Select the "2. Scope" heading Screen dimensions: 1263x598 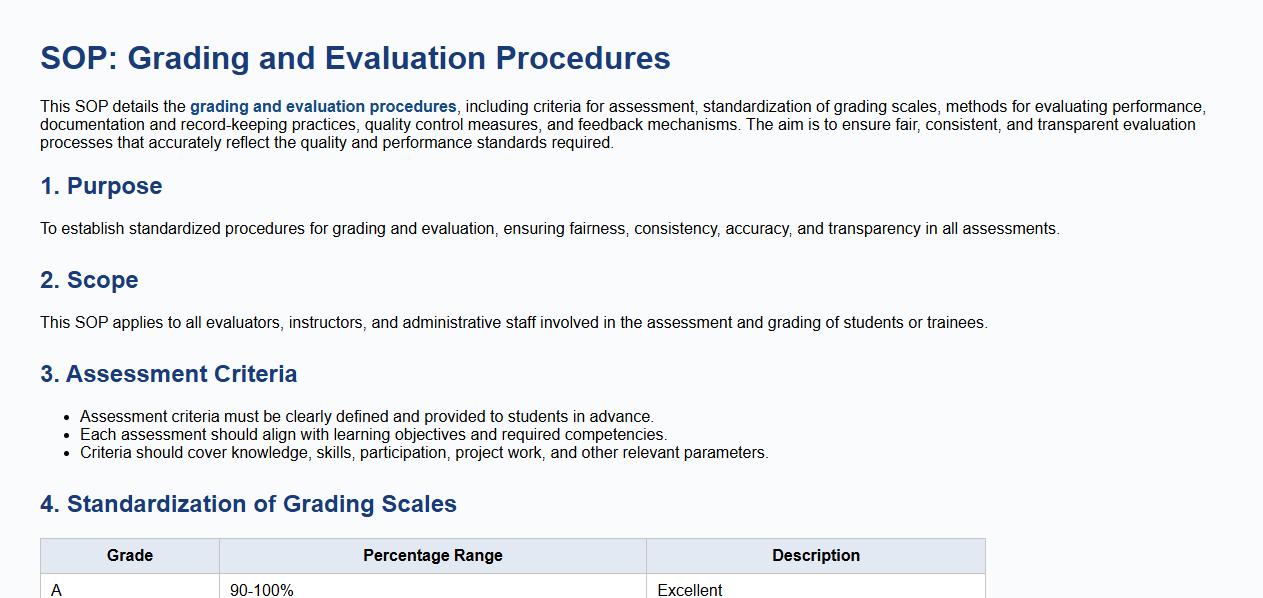89,280
